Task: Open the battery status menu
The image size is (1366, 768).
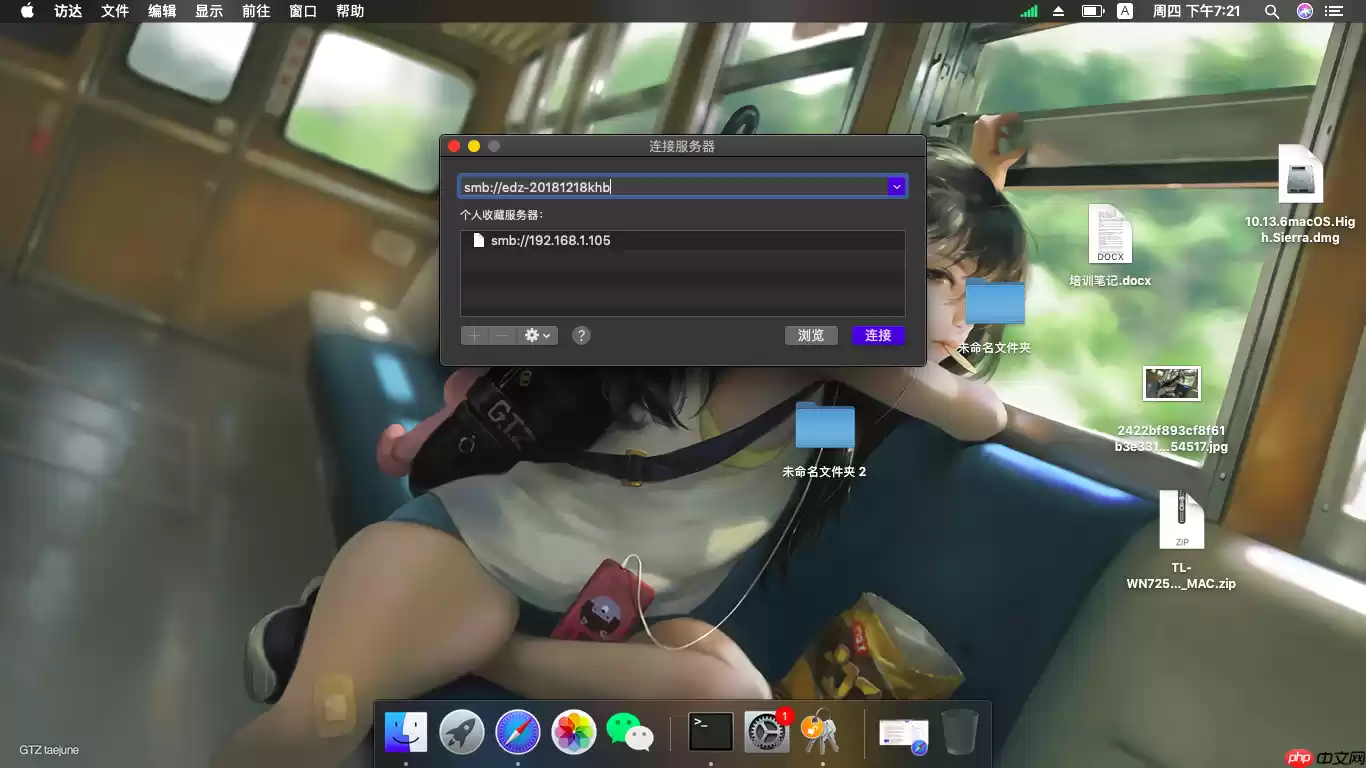Action: click(x=1092, y=11)
